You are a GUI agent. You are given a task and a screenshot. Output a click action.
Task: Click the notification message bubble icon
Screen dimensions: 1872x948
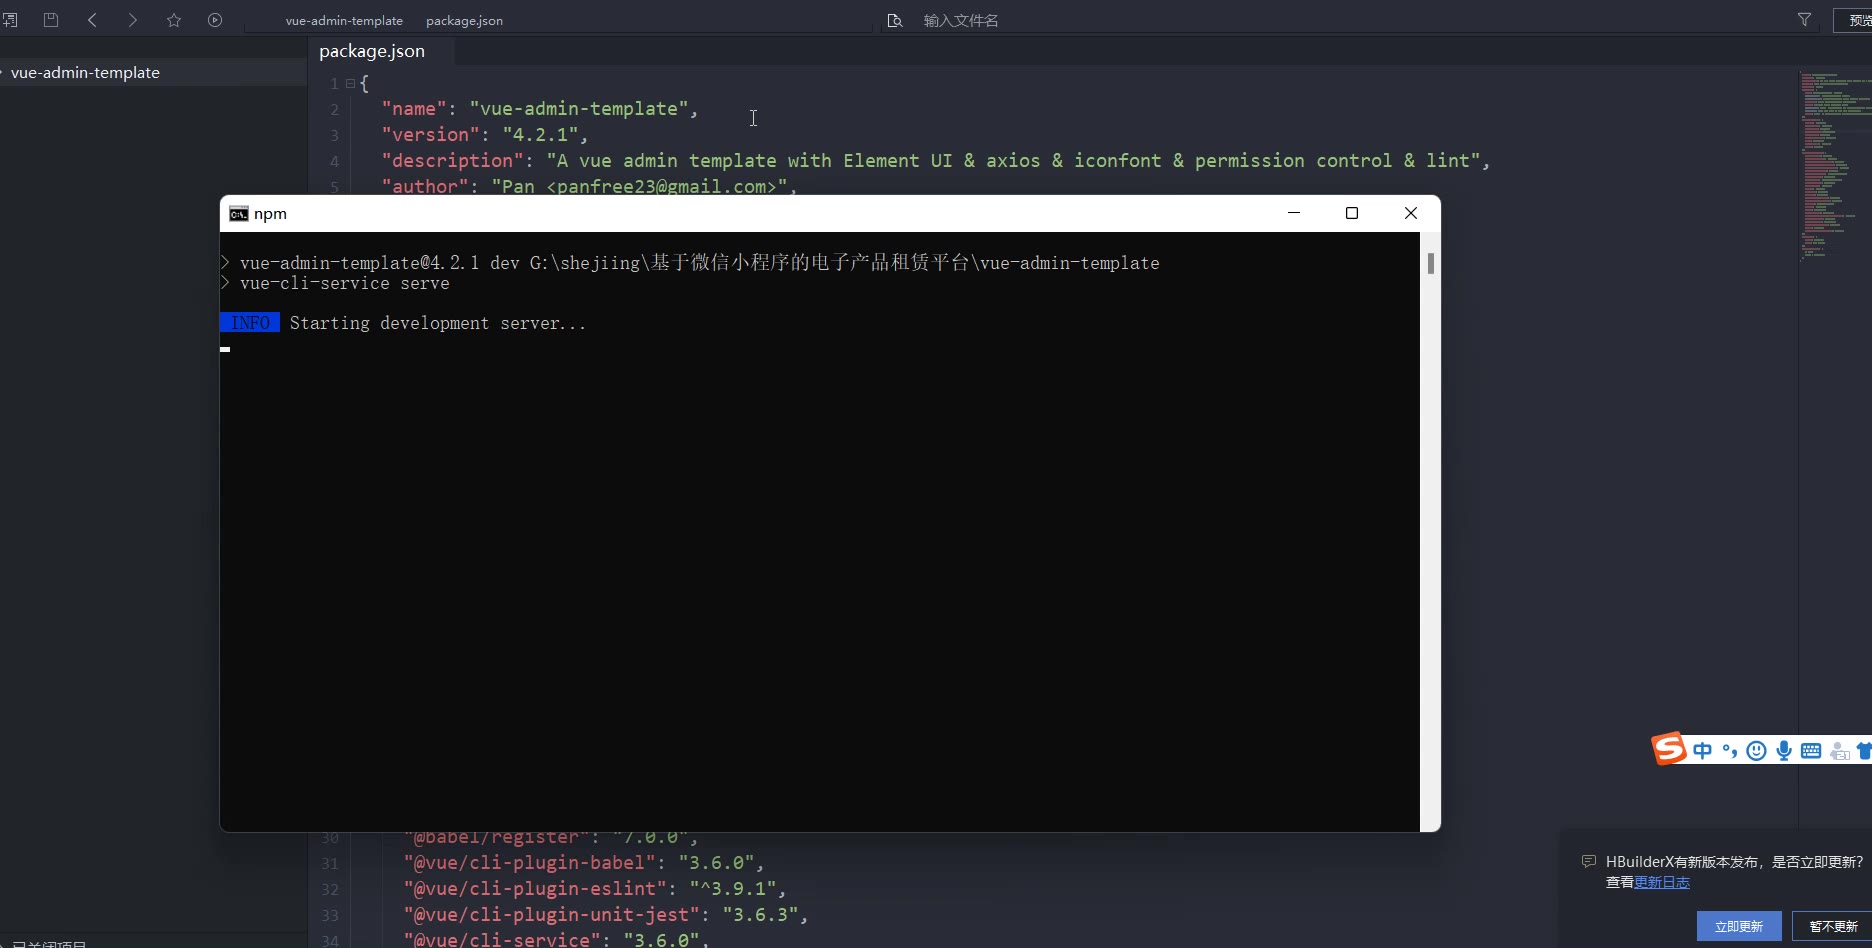1588,861
